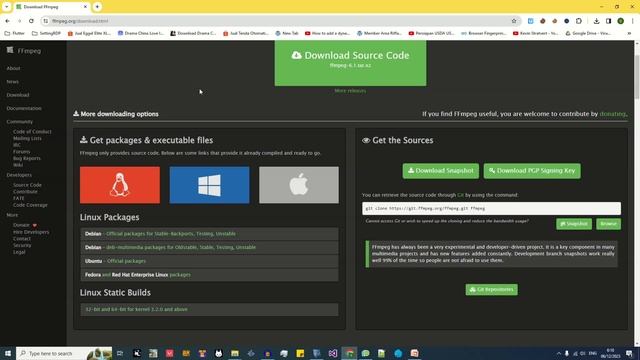Click the taskbar search box
The width and height of the screenshot is (640, 360).
point(64,353)
